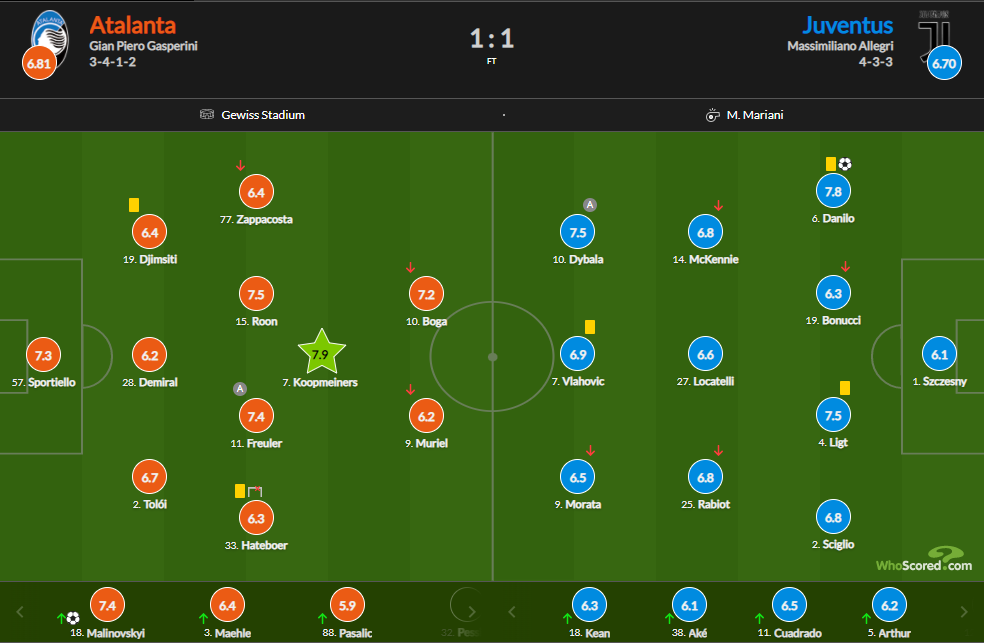985x643 pixels.
Task: Select Koopmeiners' green star rating badge
Action: [321, 353]
